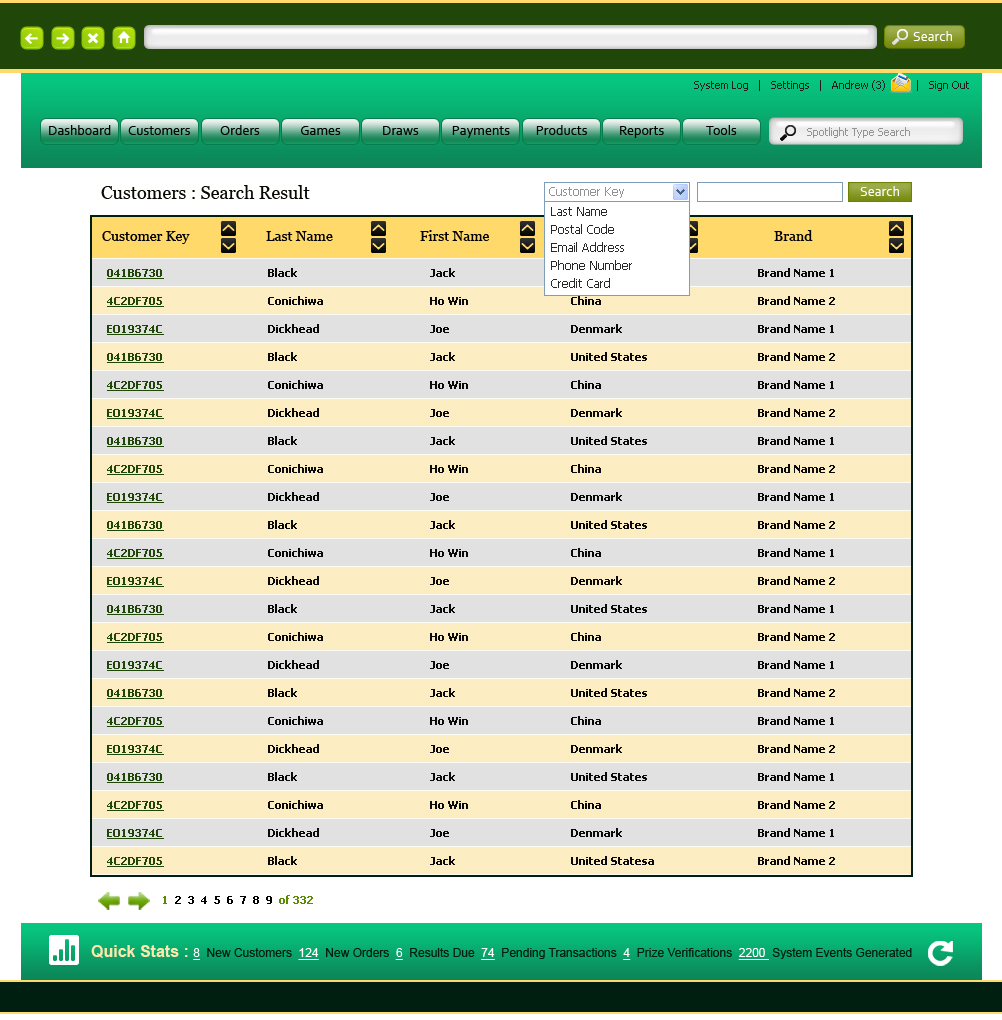
Task: Select Email Address from the dropdown list
Action: click(x=588, y=247)
